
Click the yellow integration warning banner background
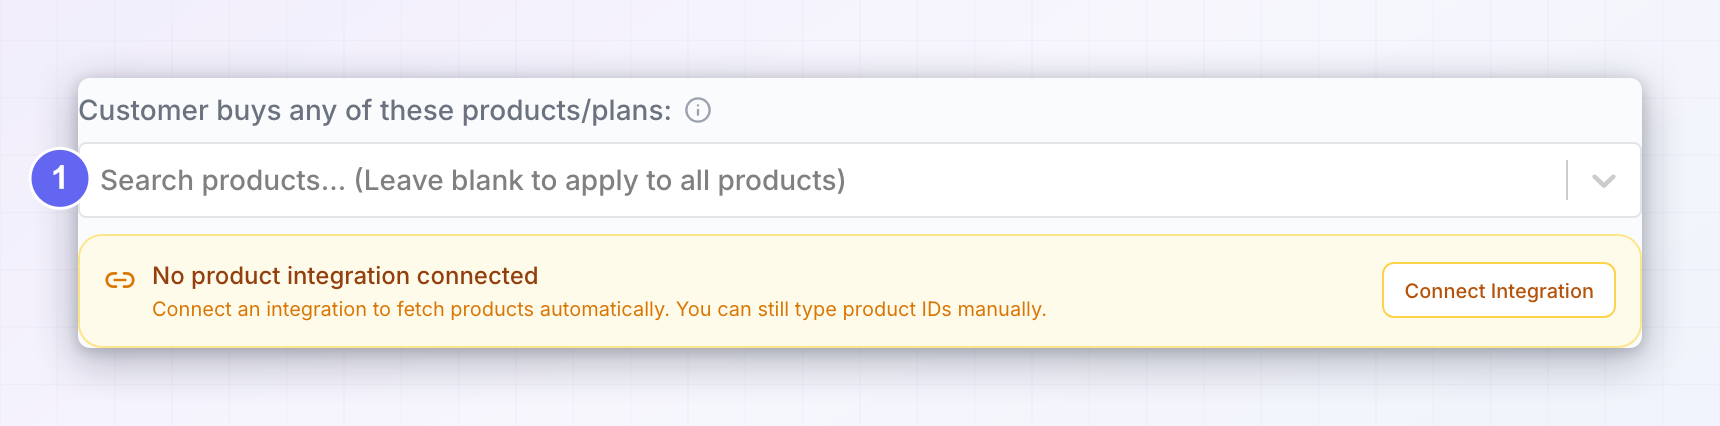tap(860, 291)
